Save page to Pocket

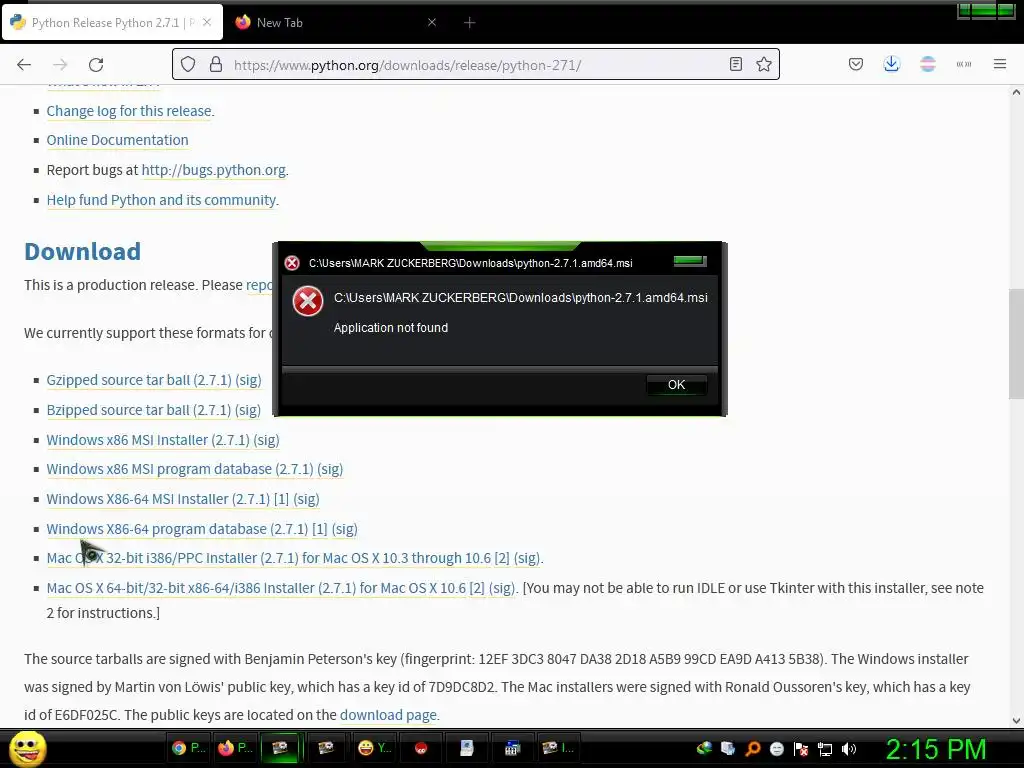click(856, 64)
